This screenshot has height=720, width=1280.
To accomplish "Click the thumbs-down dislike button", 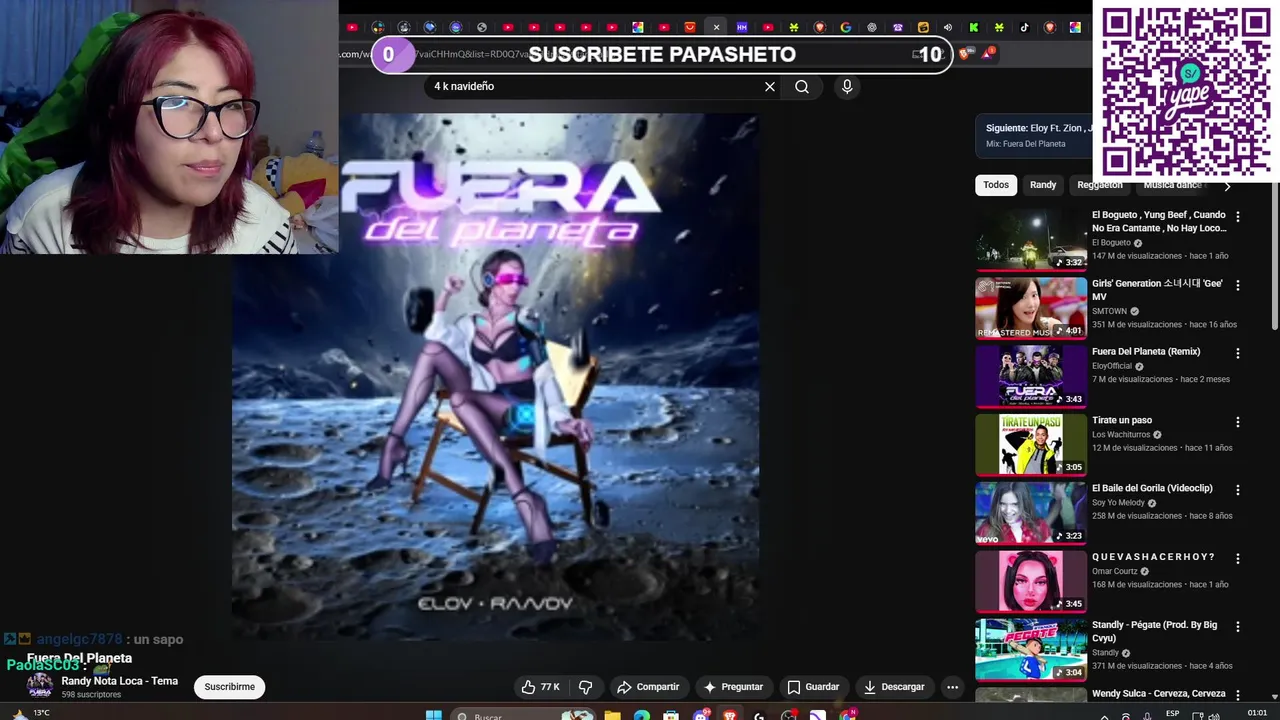I will point(586,687).
